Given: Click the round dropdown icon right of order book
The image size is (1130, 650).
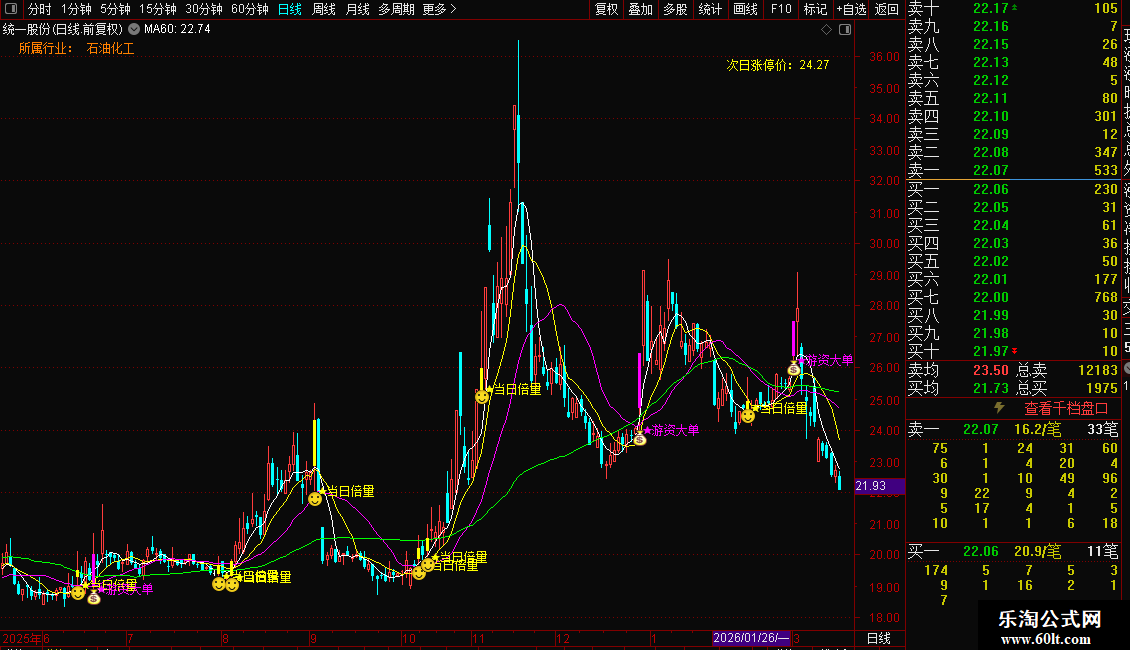Looking at the screenshot, I should (x=1126, y=368).
